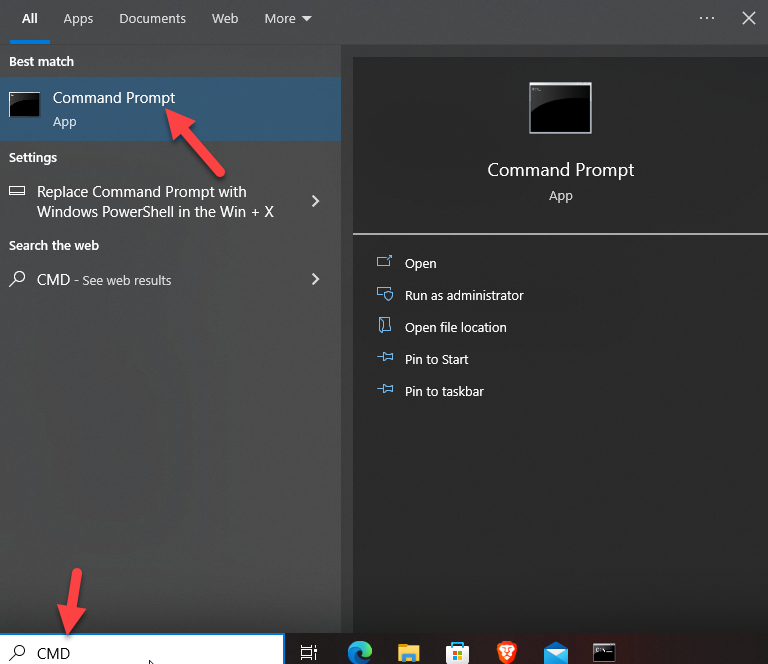The width and height of the screenshot is (768, 664).
Task: Select the All search tab
Action: (29, 19)
